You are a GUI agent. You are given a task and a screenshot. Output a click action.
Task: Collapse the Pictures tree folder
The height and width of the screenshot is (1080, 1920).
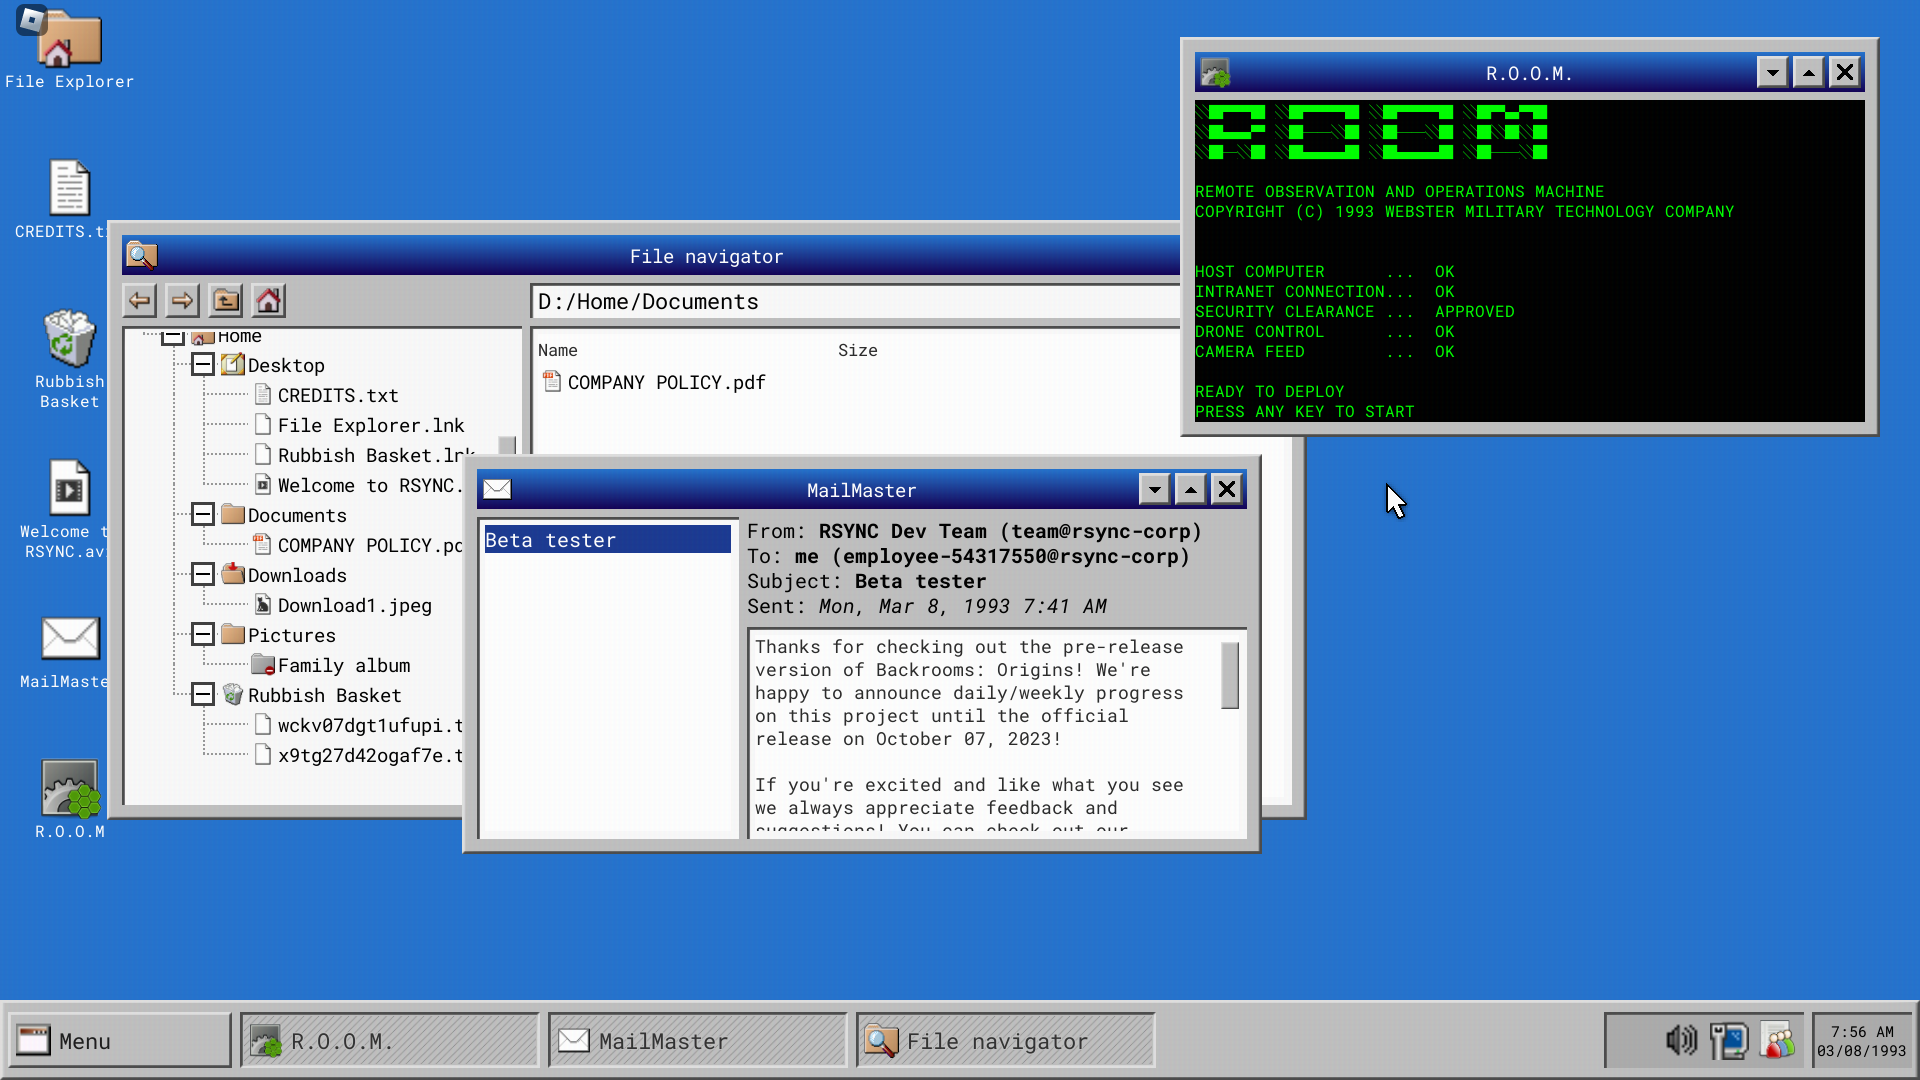tap(203, 635)
